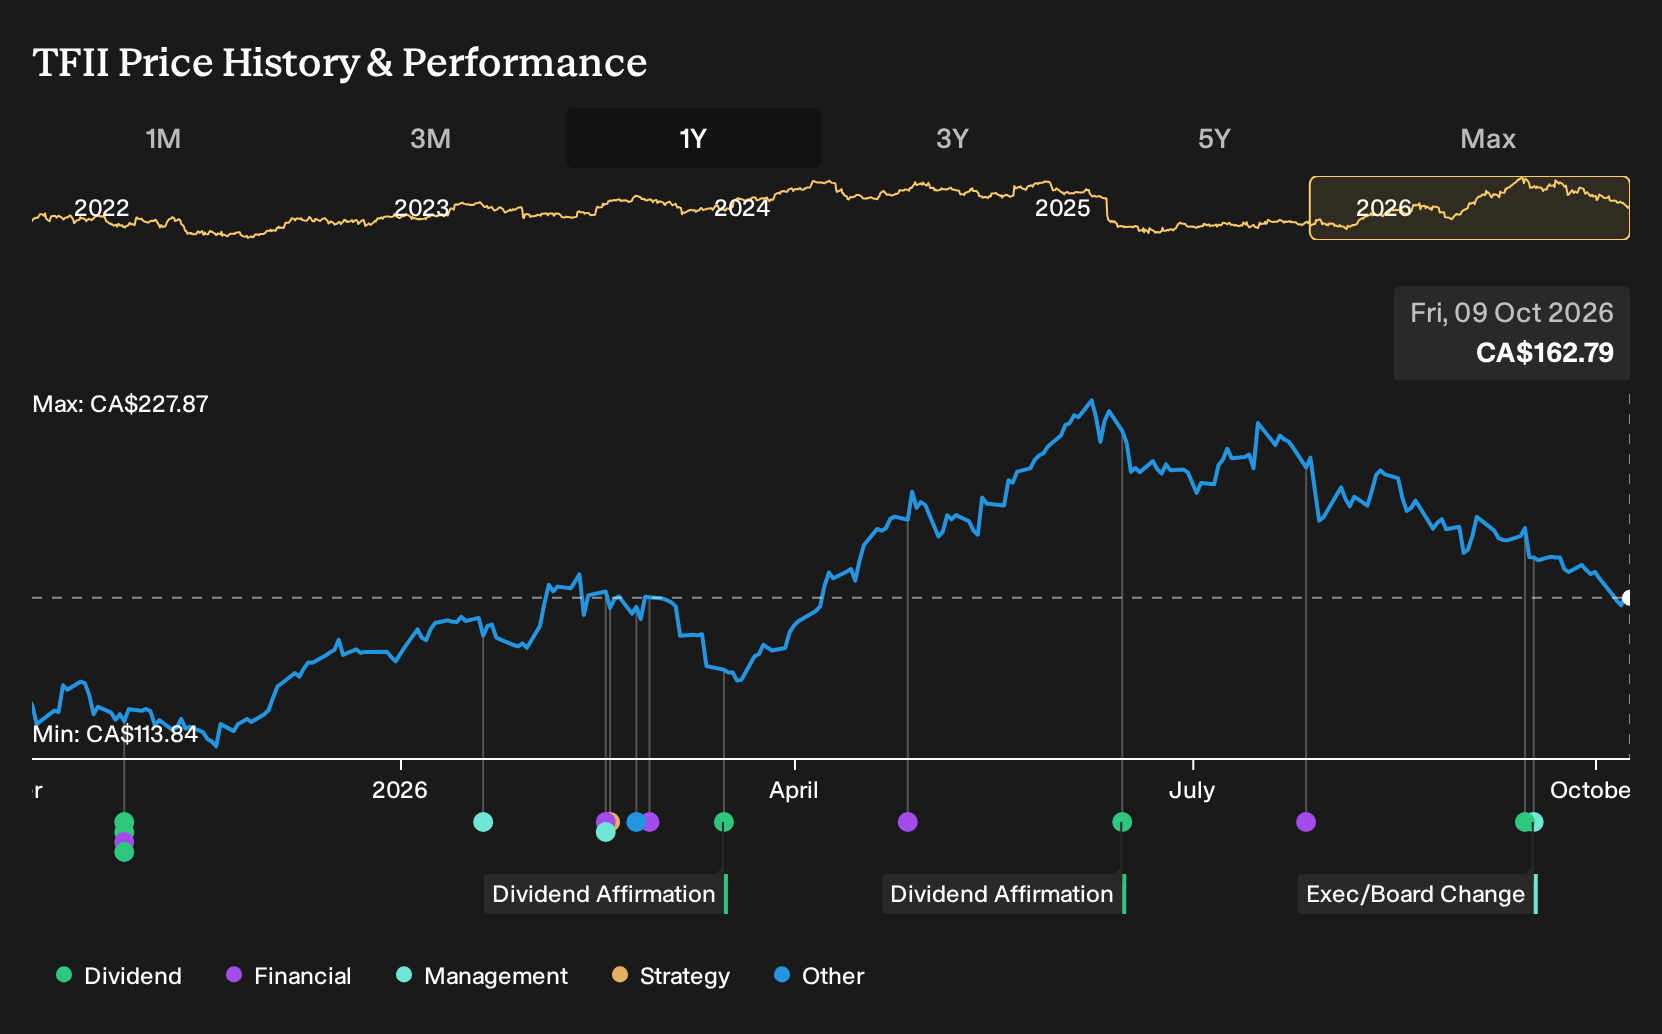
Task: Click the purple marker right of blue marker
Action: 650,822
